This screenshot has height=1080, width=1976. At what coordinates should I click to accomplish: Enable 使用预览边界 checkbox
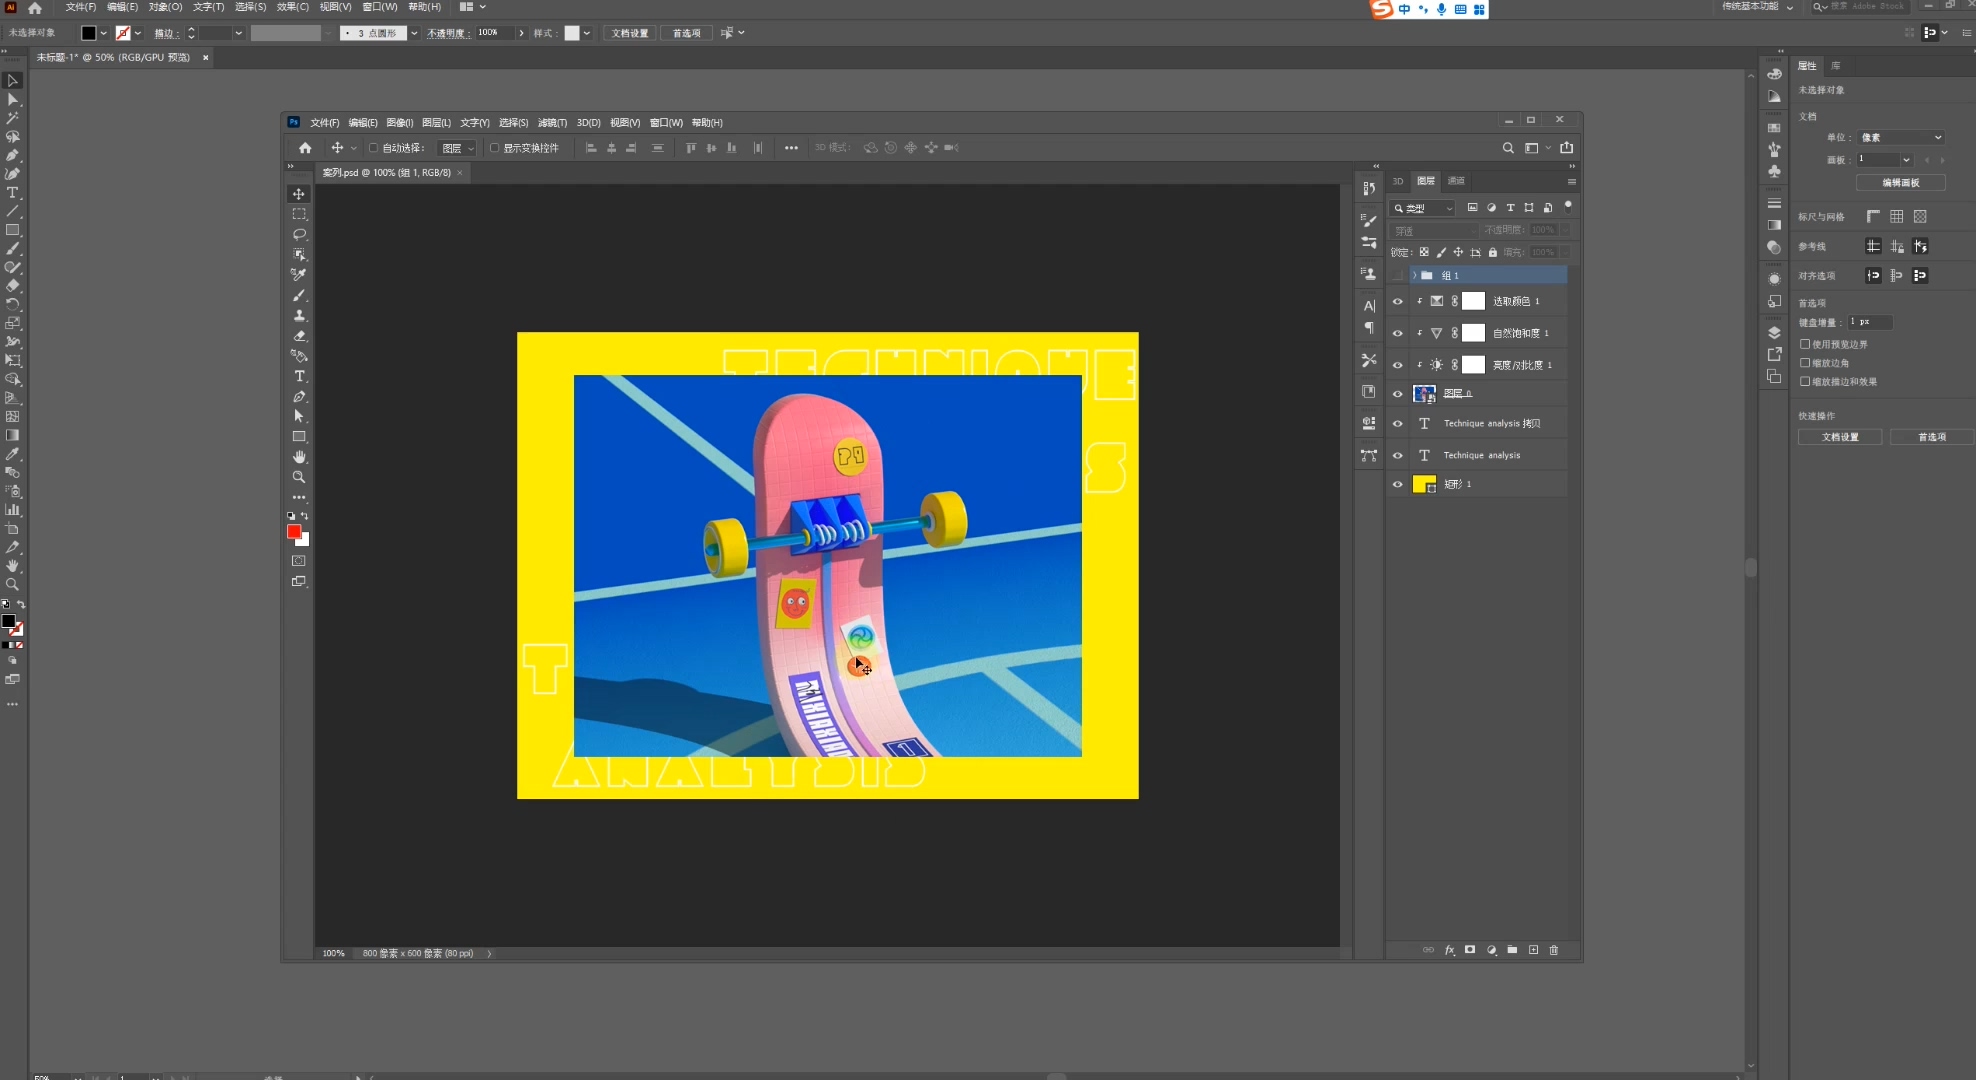coord(1806,344)
